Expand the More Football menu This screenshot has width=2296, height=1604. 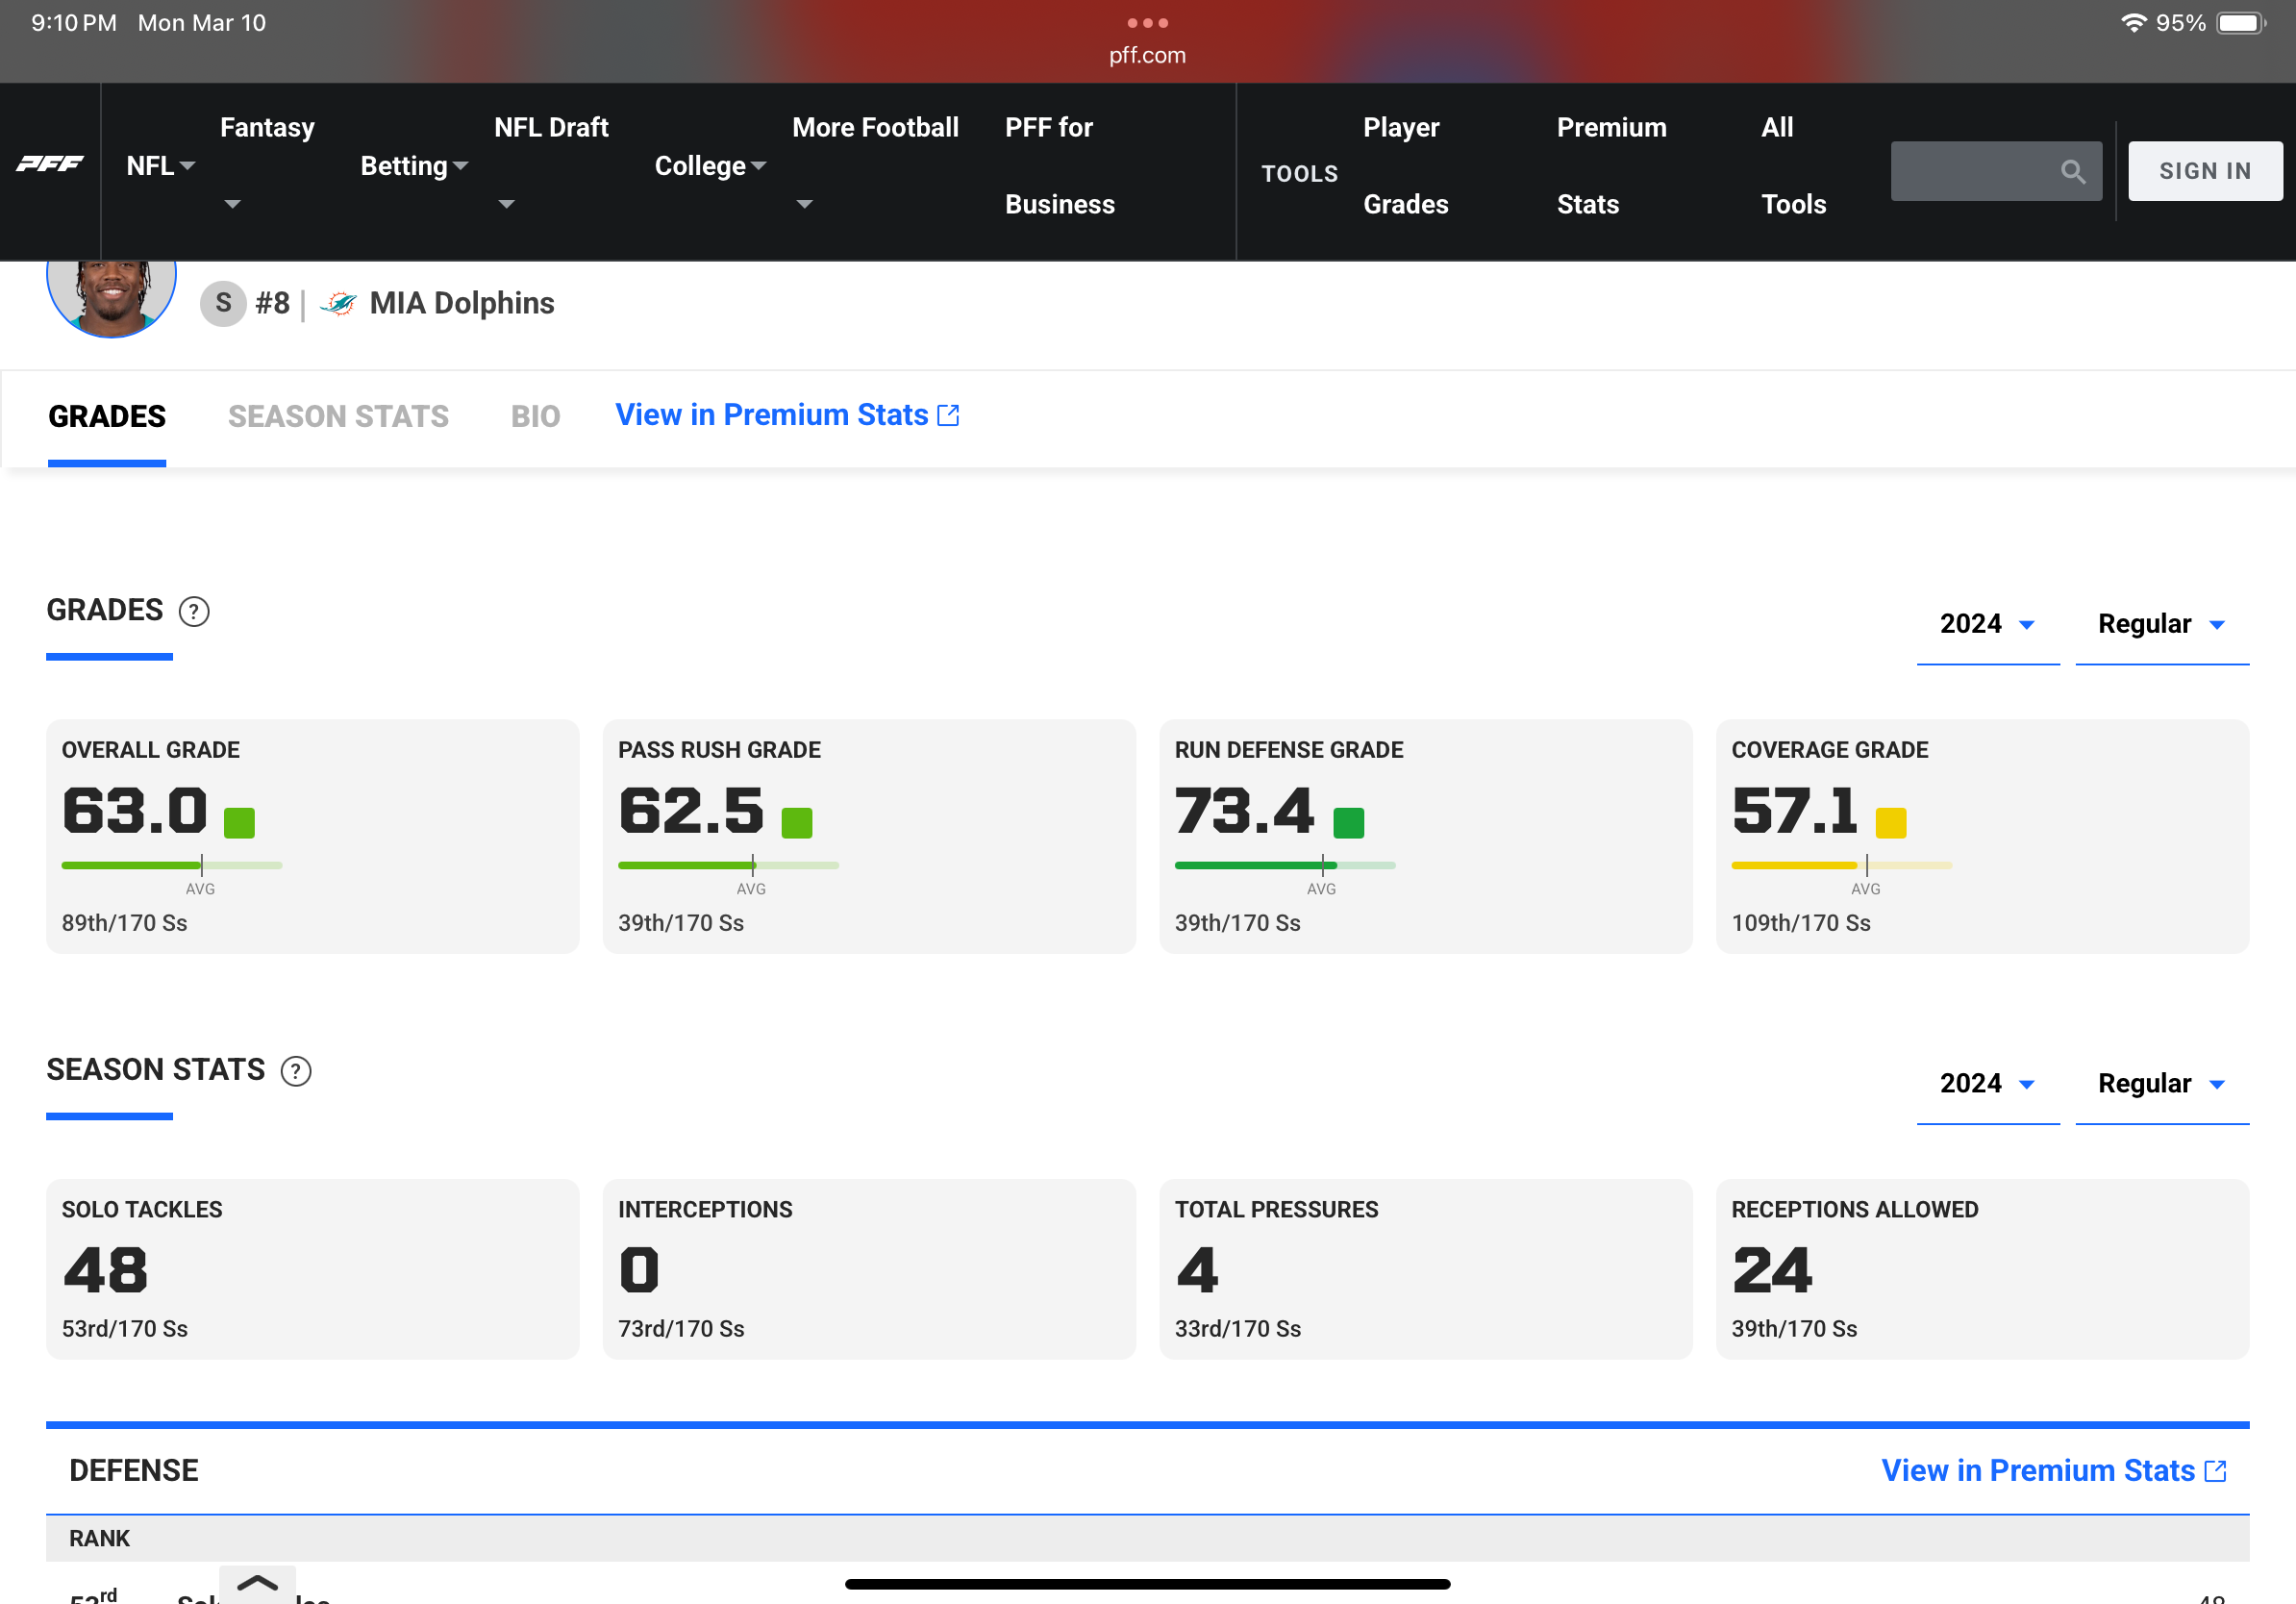point(875,166)
